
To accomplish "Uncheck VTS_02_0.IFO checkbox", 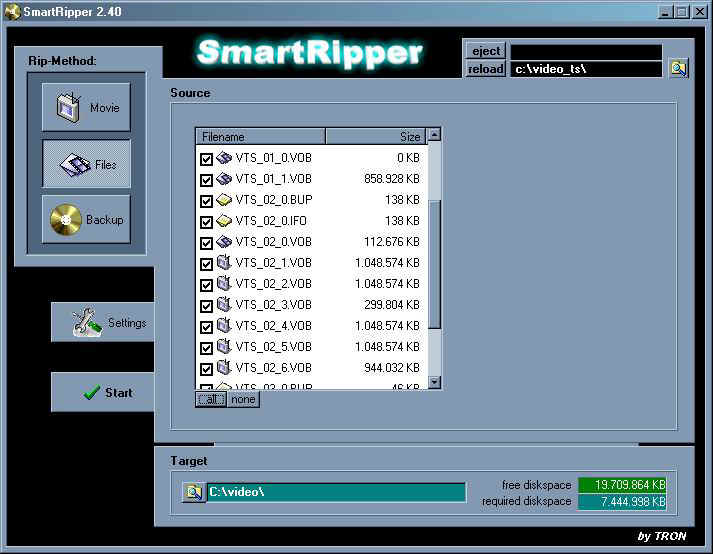I will (x=206, y=222).
